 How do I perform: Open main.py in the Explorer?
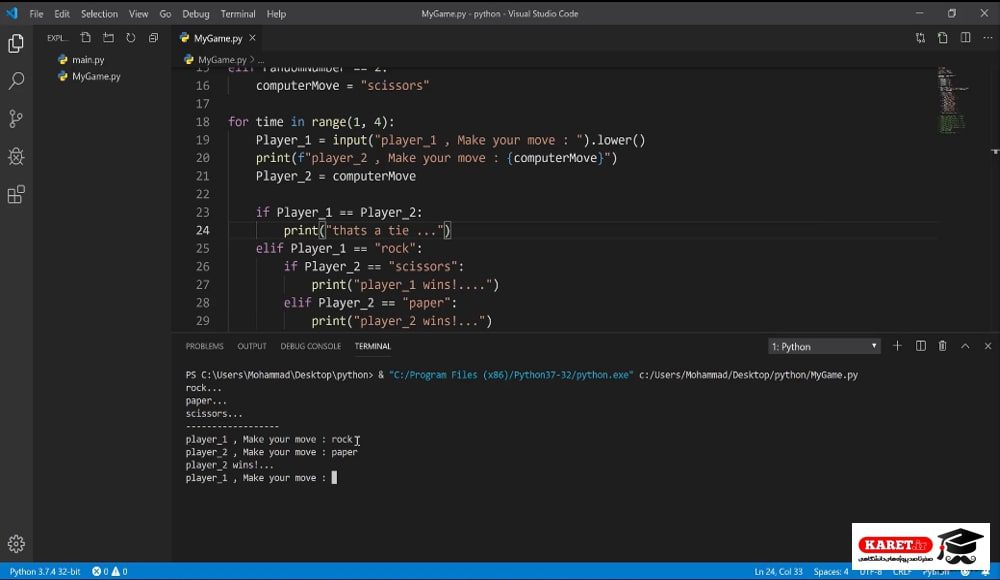click(88, 59)
